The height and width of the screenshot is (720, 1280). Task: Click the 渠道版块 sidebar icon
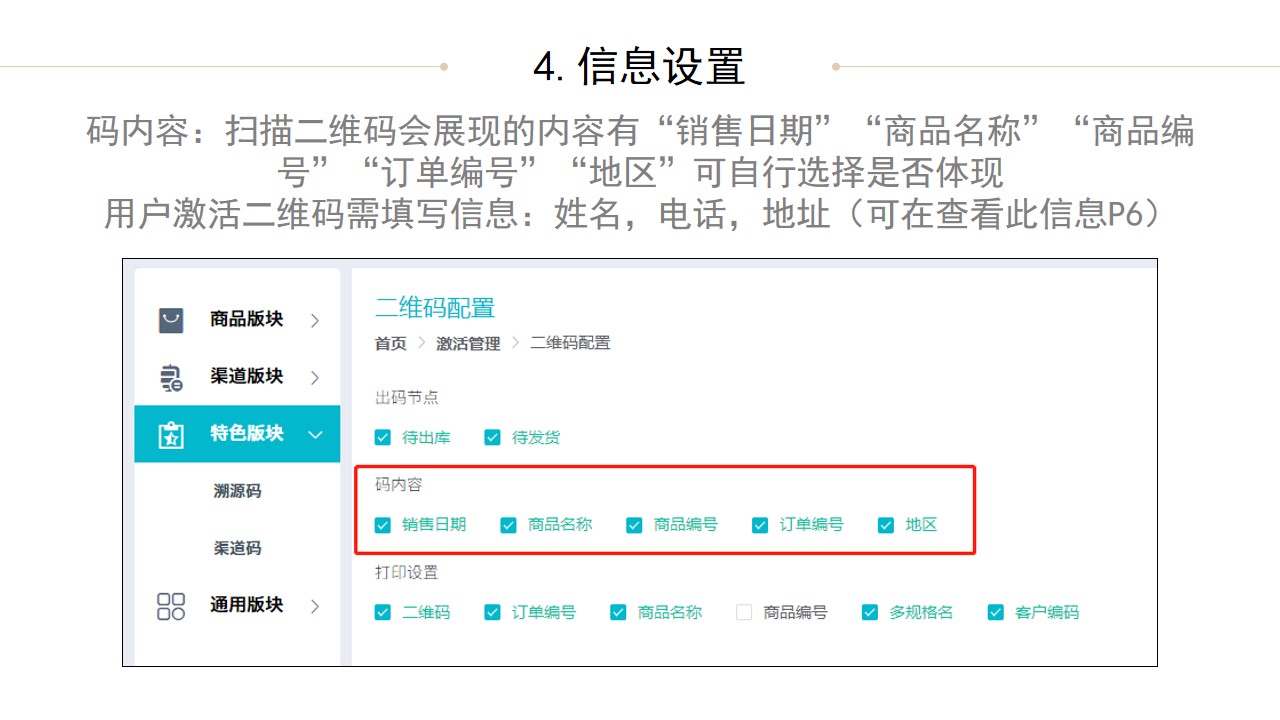[x=171, y=377]
